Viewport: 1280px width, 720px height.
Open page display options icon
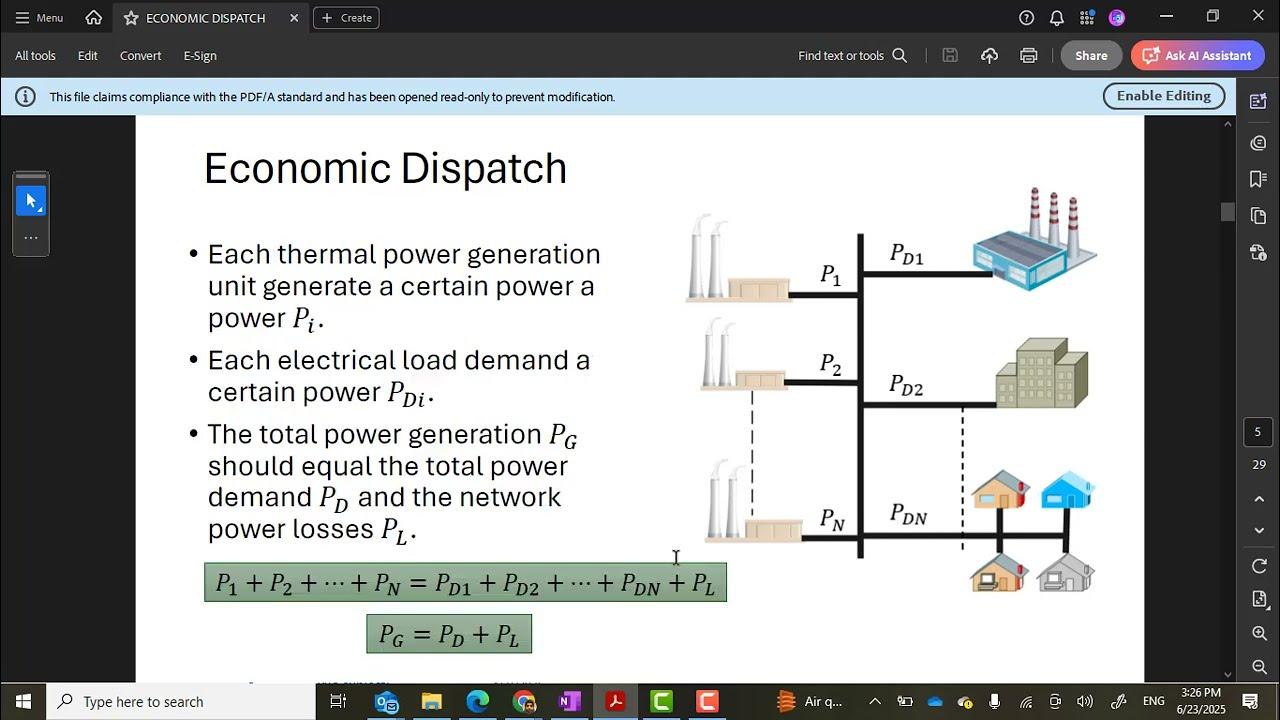tap(1259, 599)
